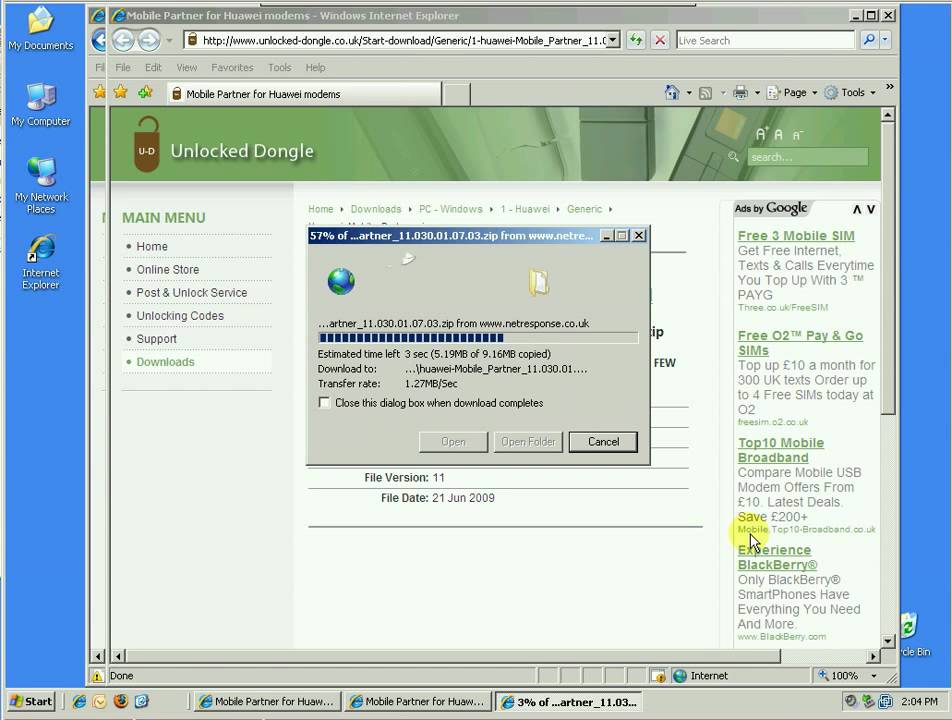This screenshot has height=720, width=952.
Task: Click the download progress bar
Action: pos(478,338)
